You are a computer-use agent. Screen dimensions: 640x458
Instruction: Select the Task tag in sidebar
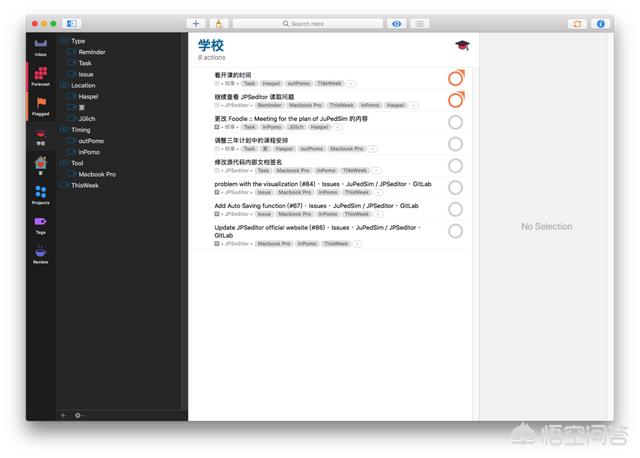pos(85,63)
